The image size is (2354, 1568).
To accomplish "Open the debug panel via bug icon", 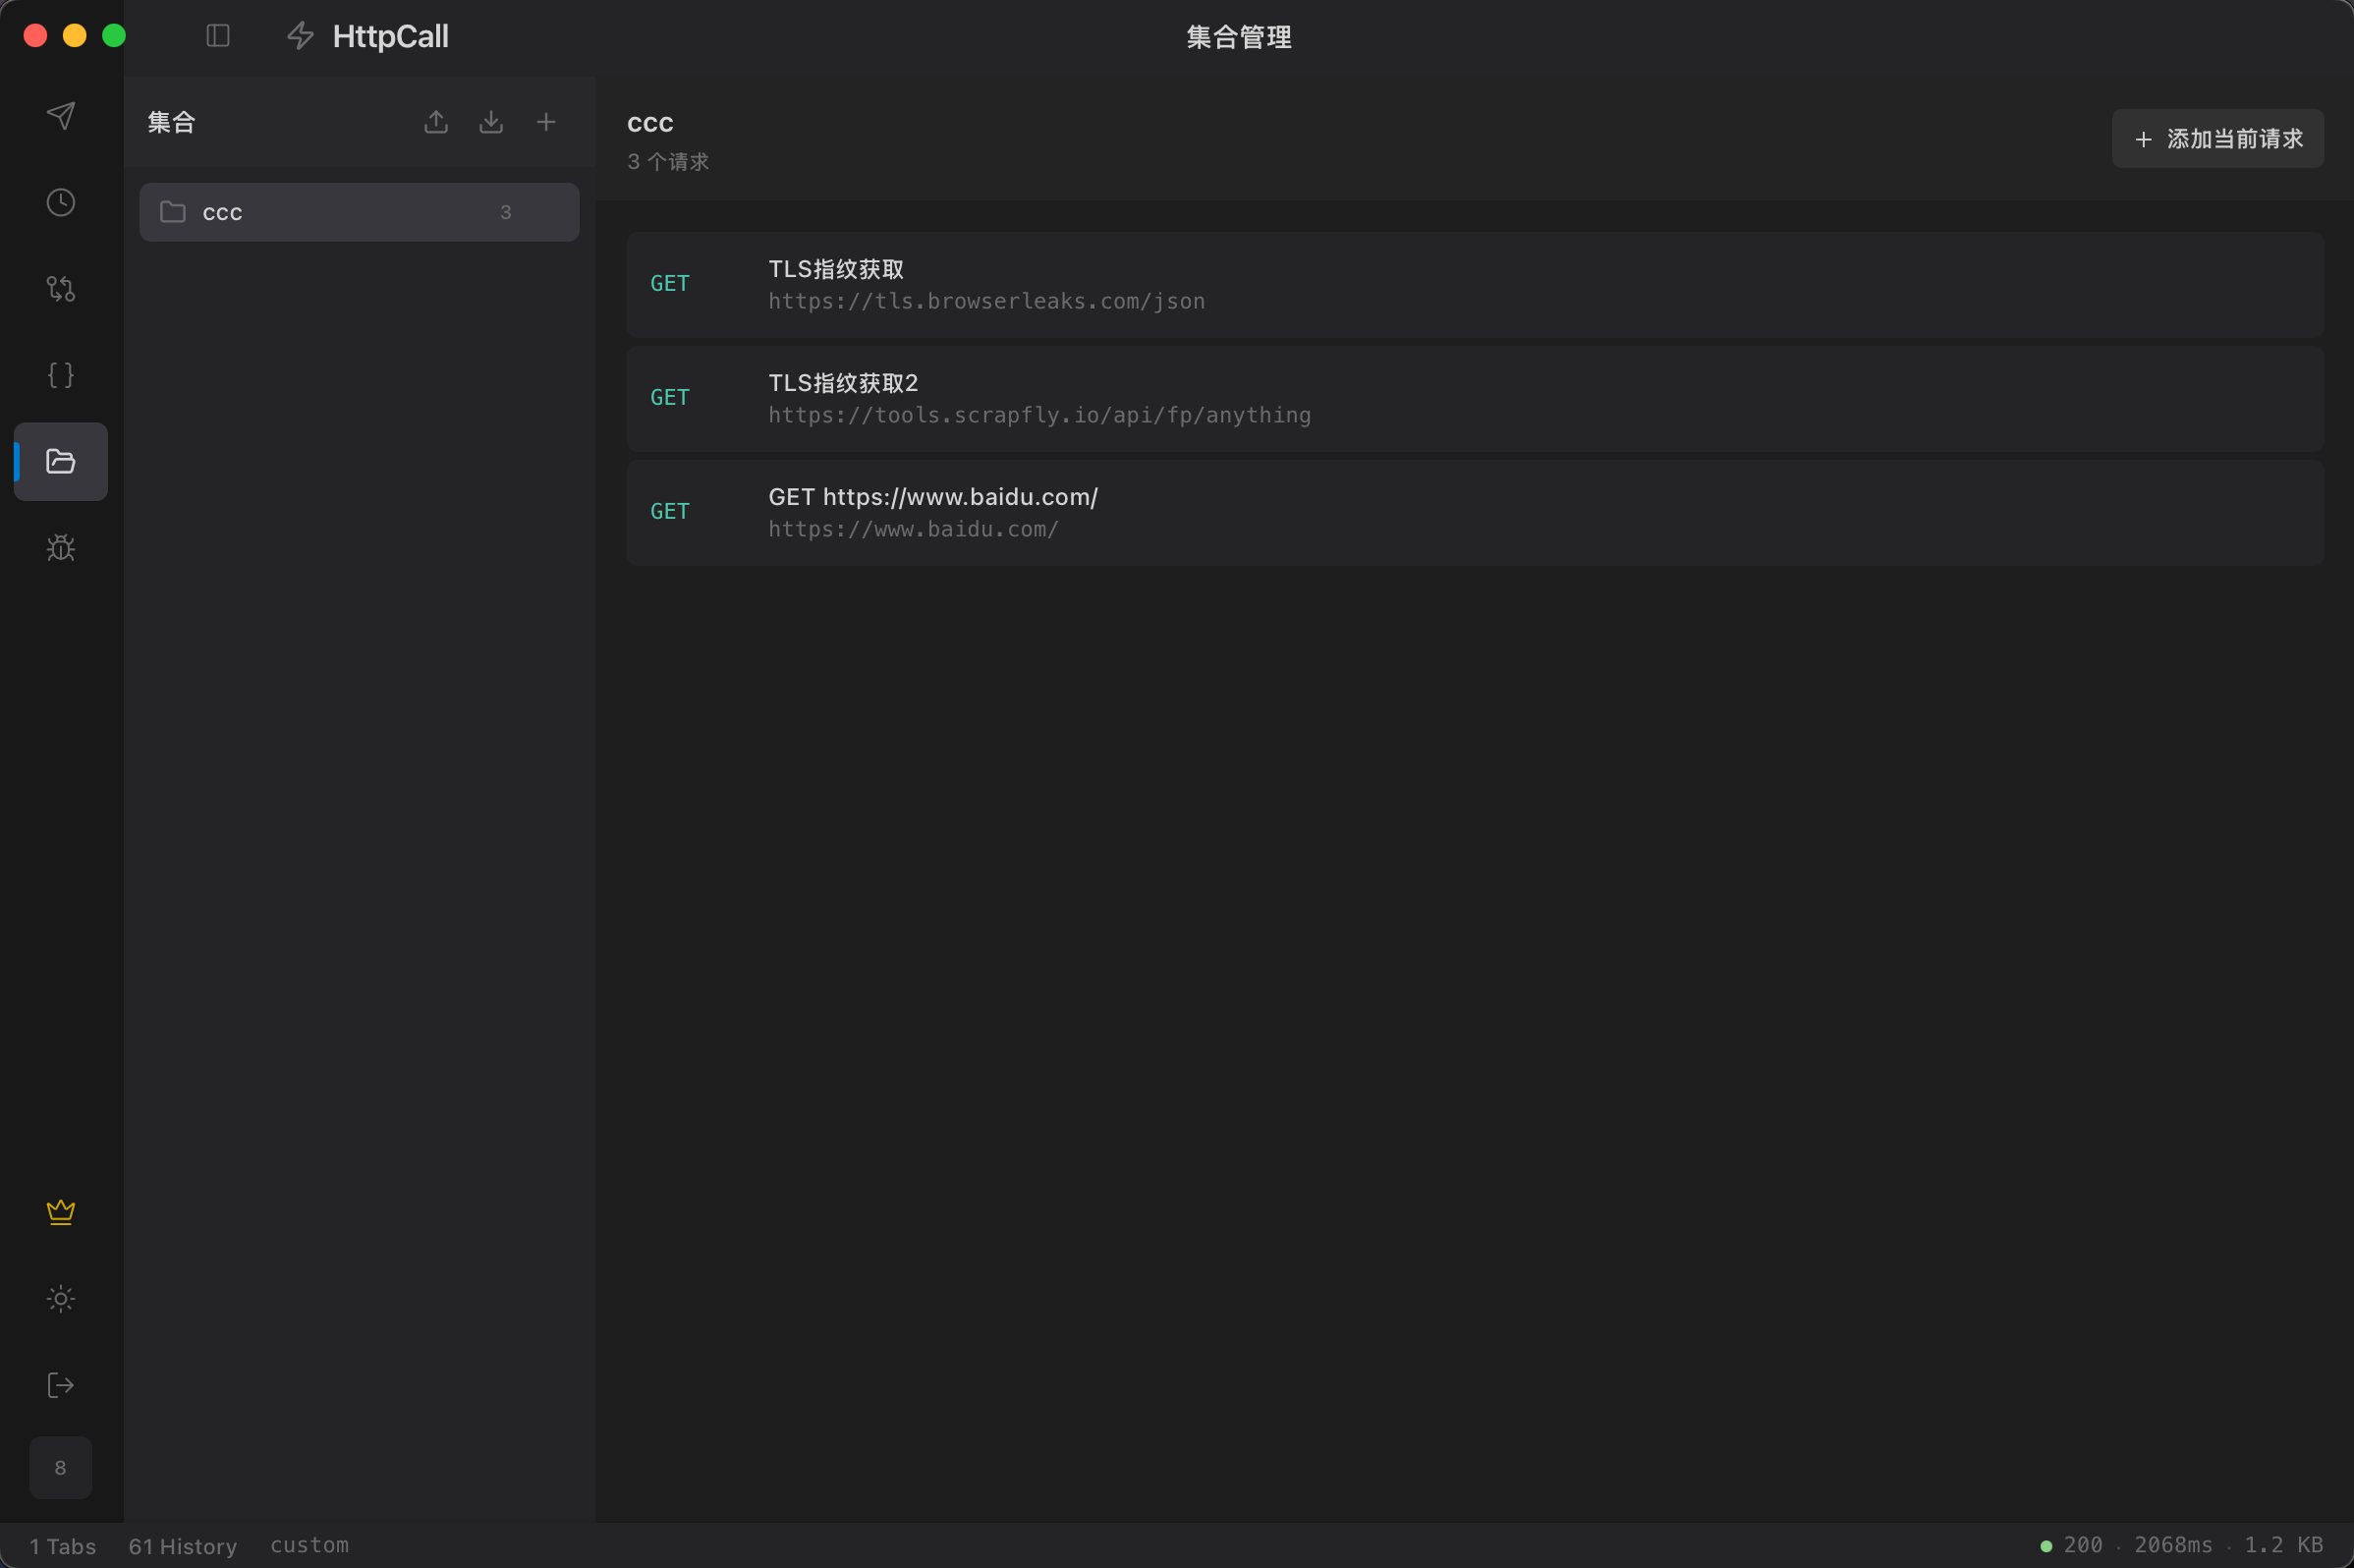I will click(60, 547).
